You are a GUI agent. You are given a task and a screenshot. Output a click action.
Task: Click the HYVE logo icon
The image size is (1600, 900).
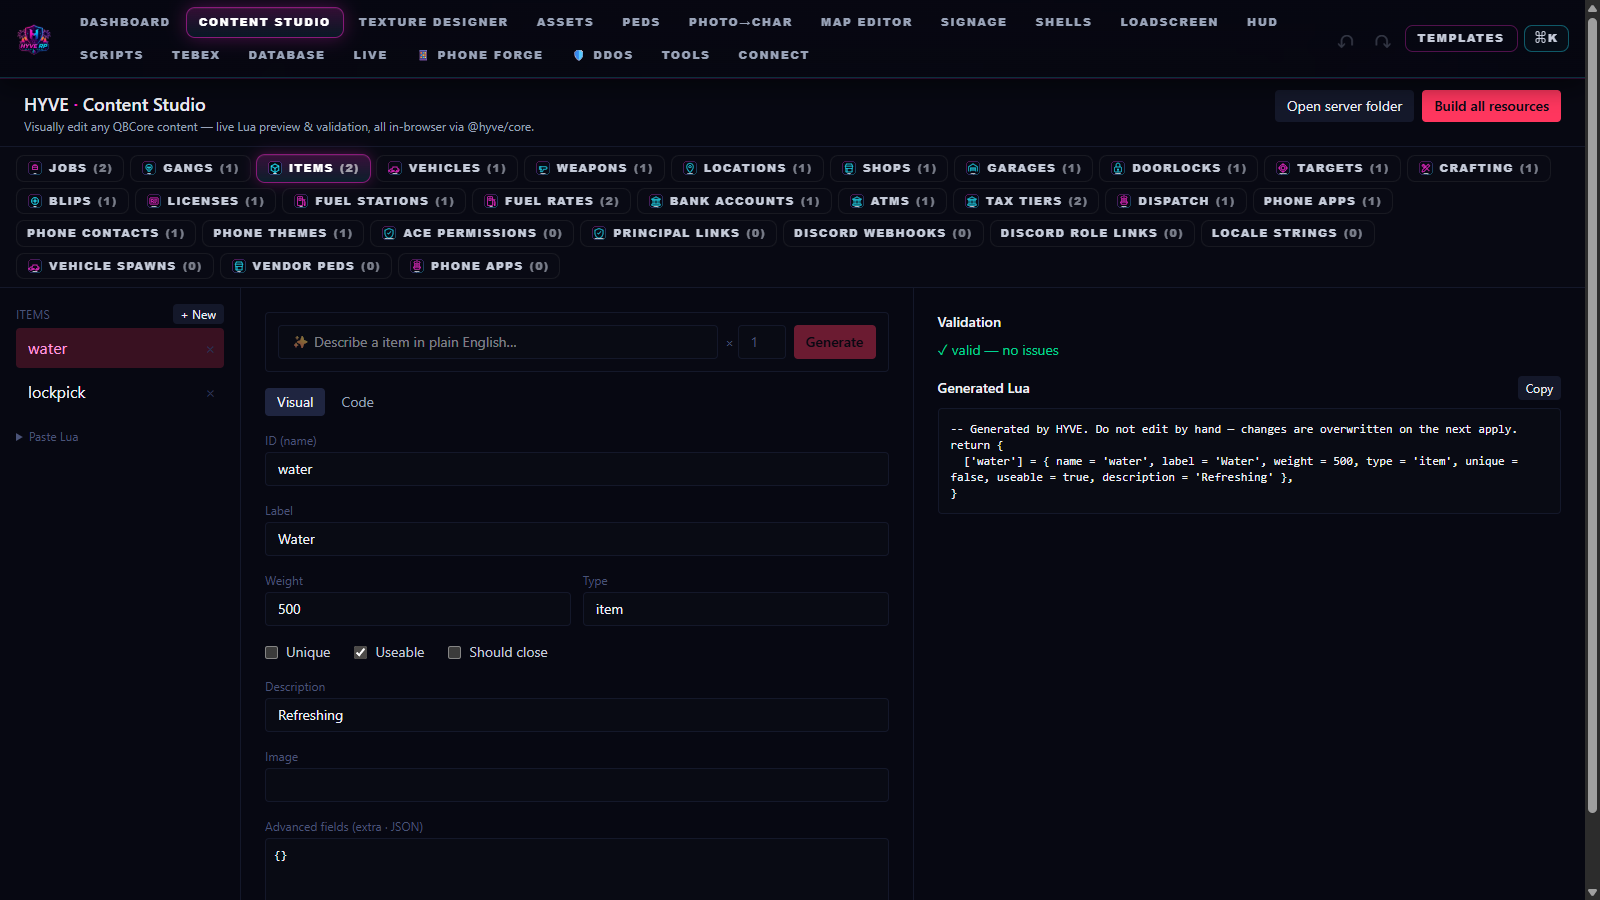(34, 39)
